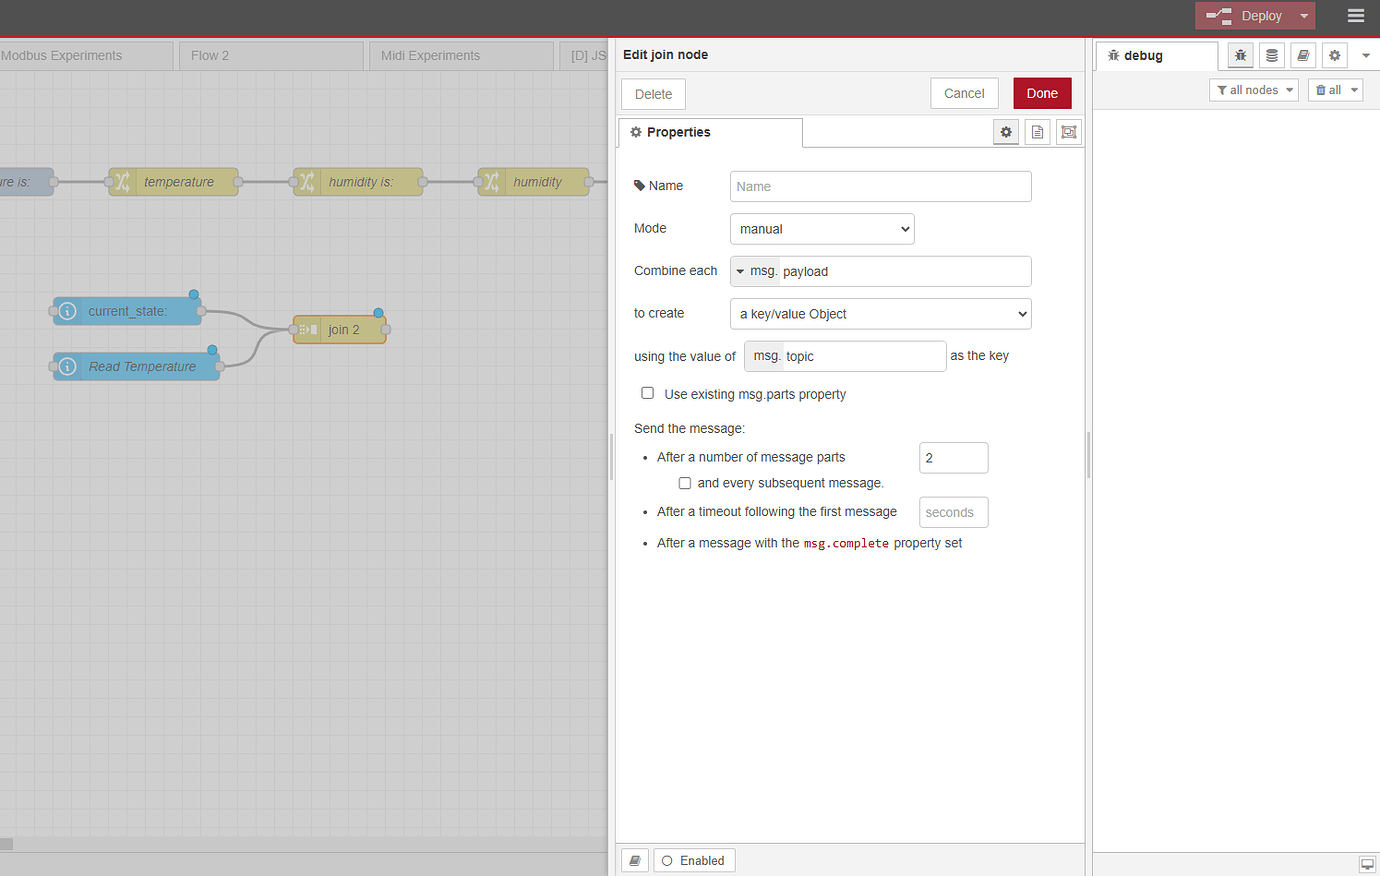Select the current_state: inject node
Screen dimensions: 1380x876
point(127,311)
